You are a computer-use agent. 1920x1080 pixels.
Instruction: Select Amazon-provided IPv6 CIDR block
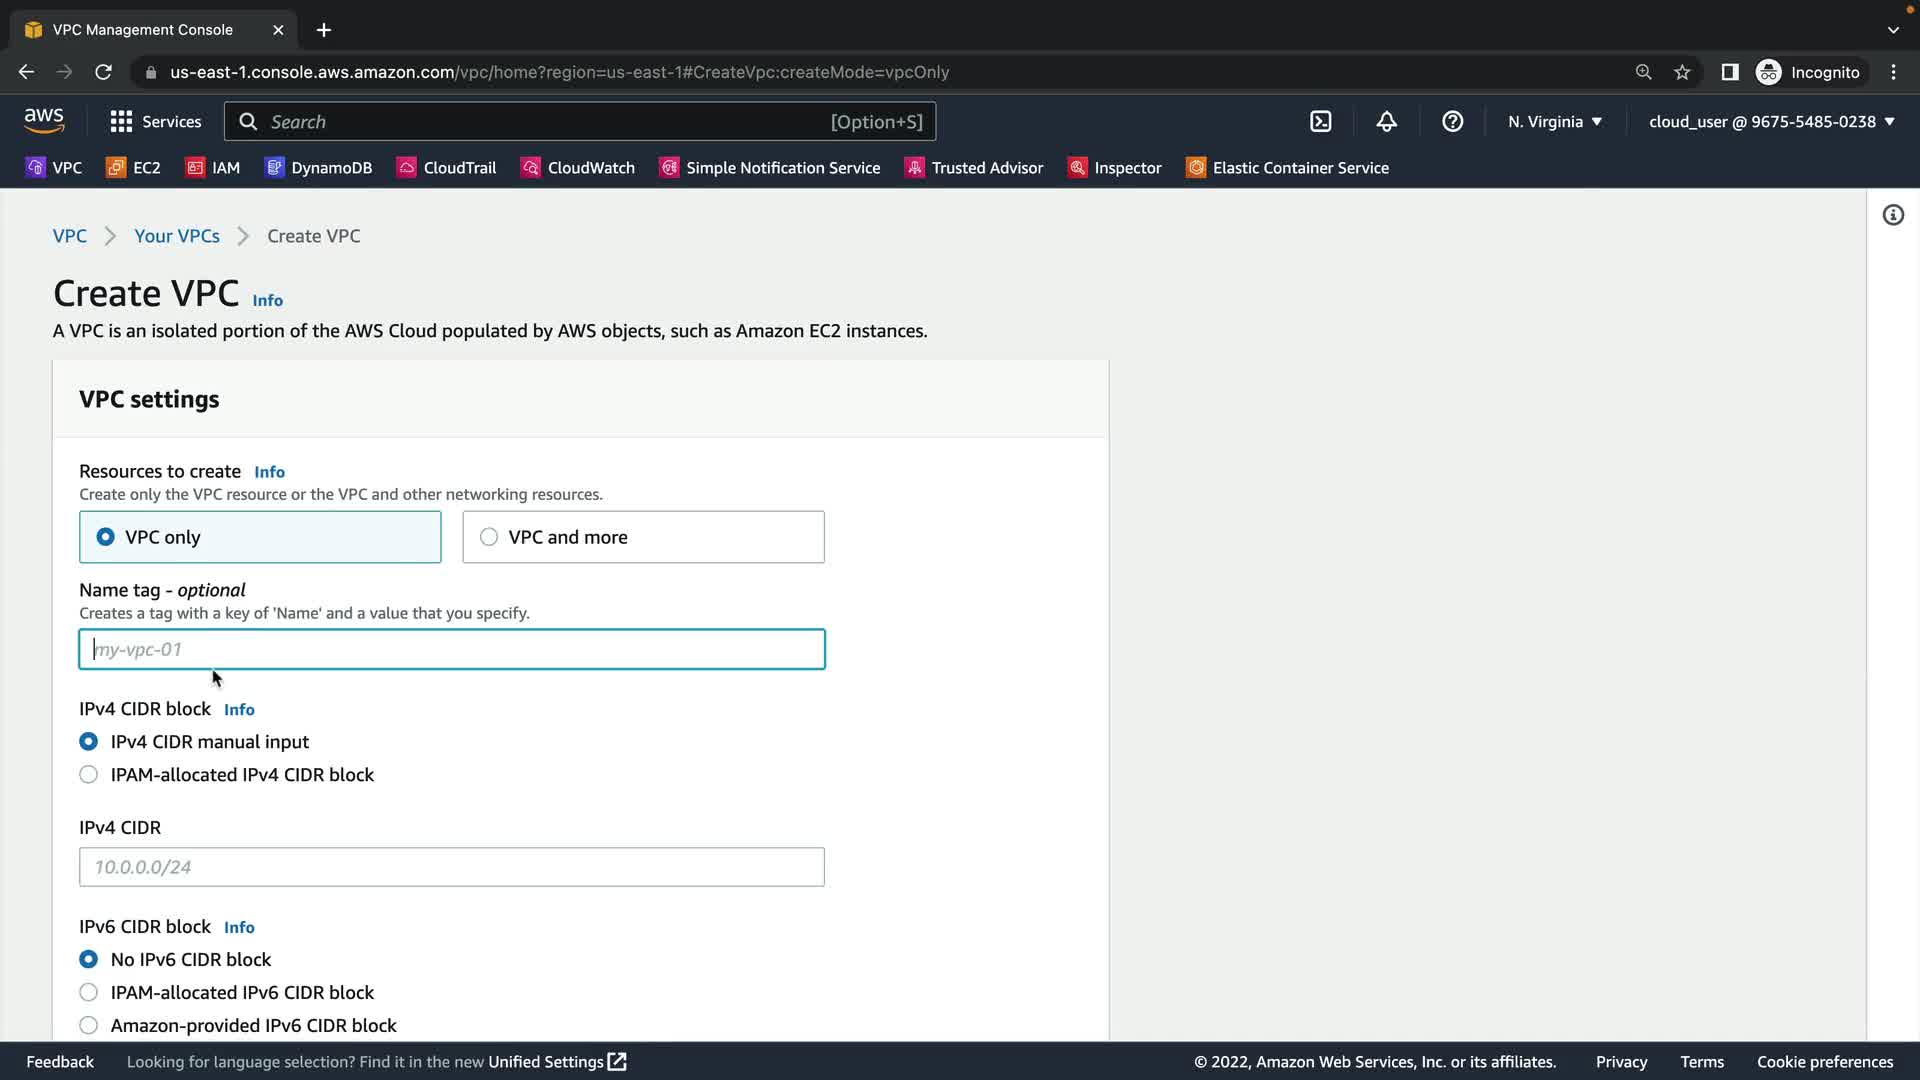click(x=89, y=1025)
